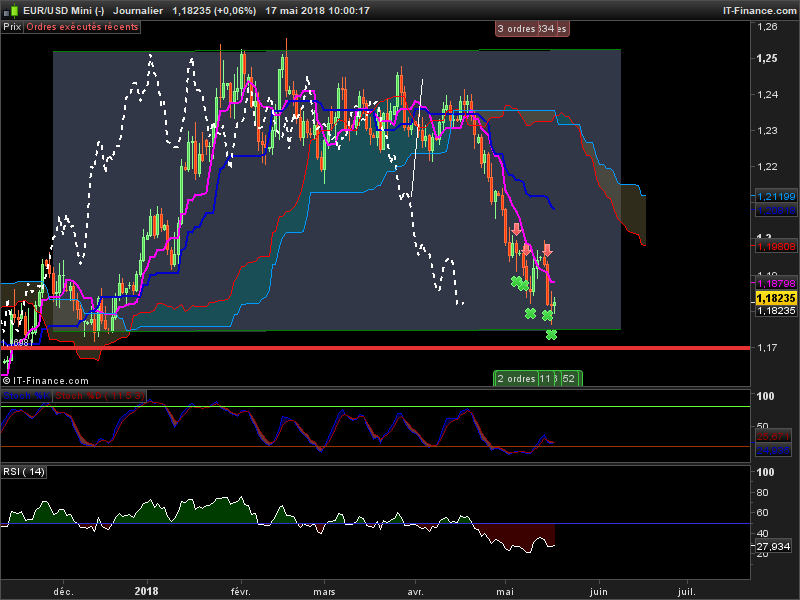
Task: Click the 'Journalier' timeframe in the title bar
Action: (x=138, y=10)
